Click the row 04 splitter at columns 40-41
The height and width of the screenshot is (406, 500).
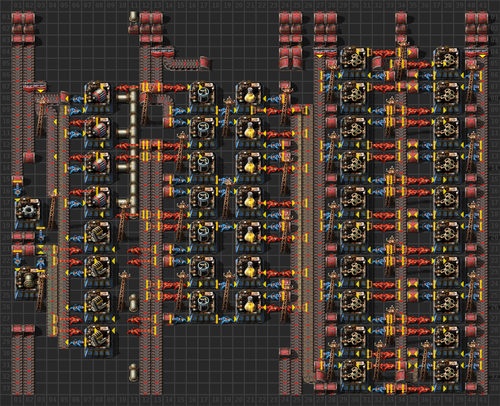[x=477, y=52]
